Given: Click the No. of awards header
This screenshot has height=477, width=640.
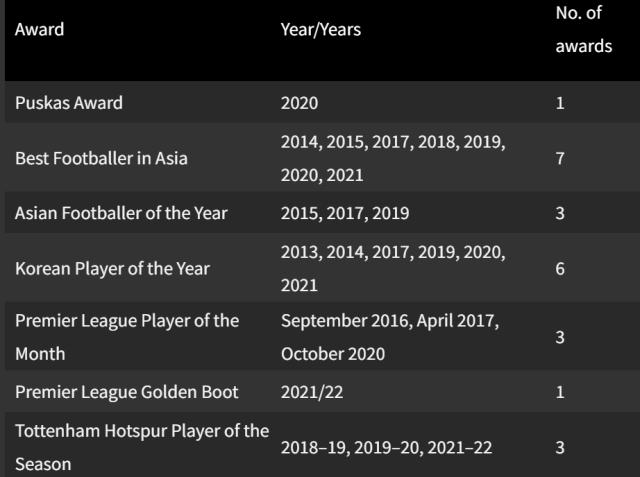Looking at the screenshot, I should coord(583,30).
